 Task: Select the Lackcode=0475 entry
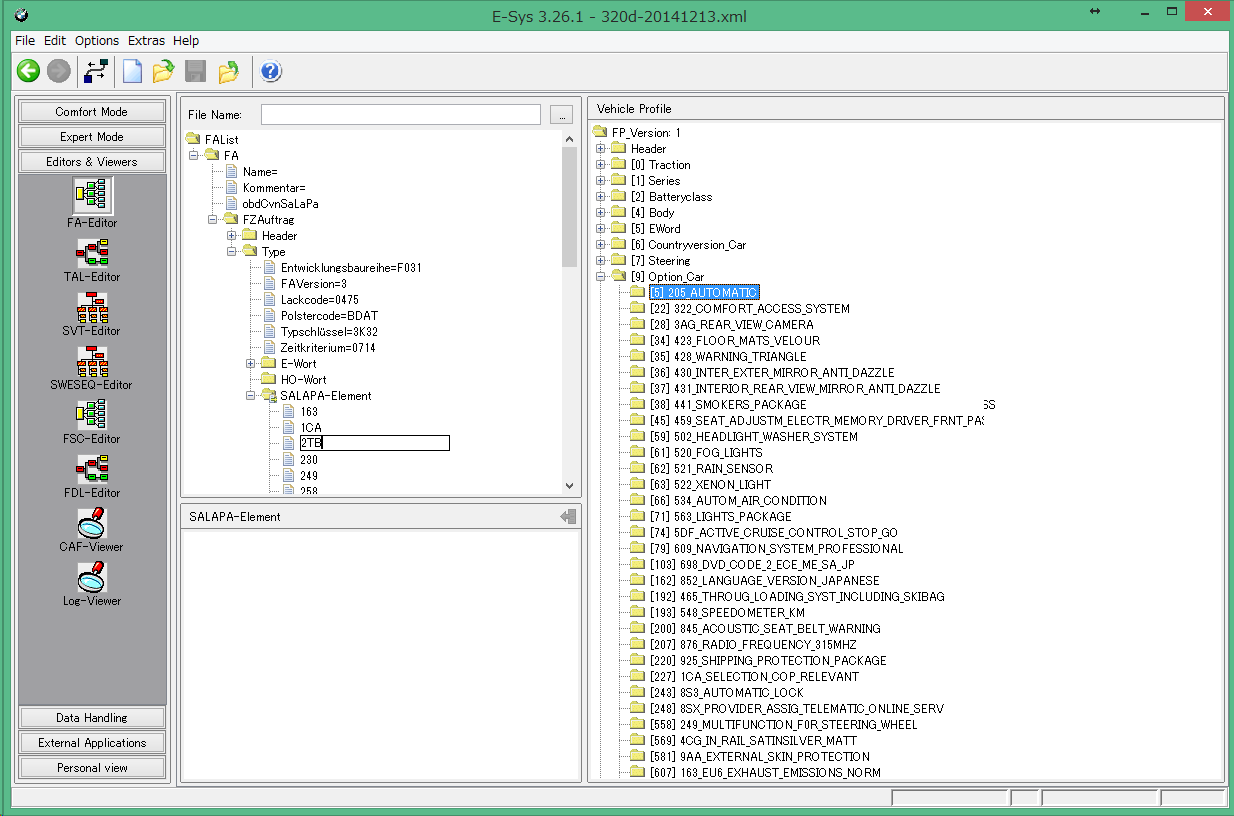click(319, 300)
